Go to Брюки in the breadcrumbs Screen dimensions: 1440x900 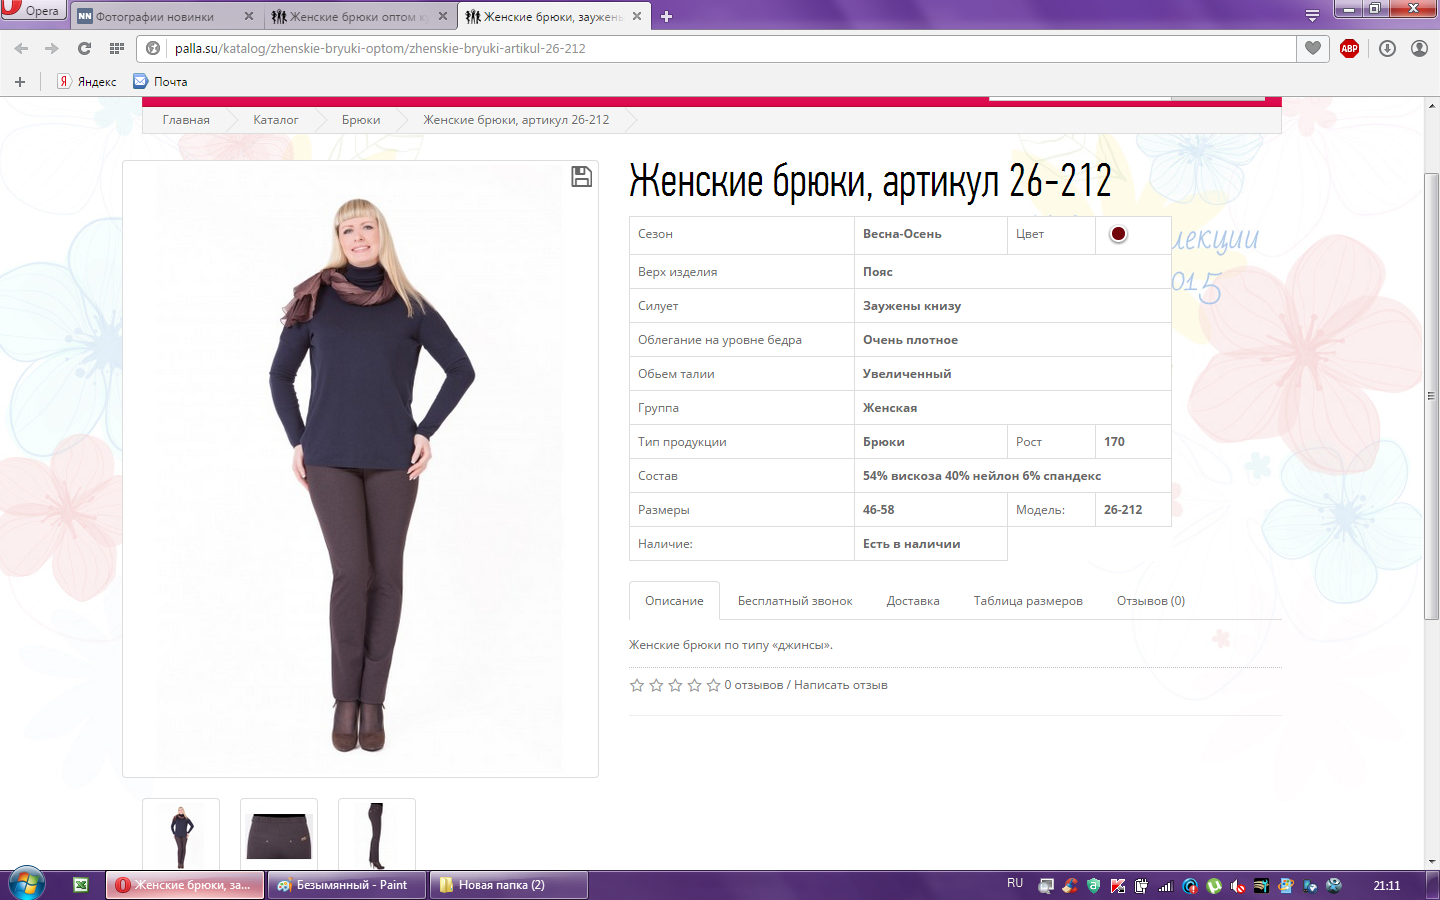click(361, 120)
